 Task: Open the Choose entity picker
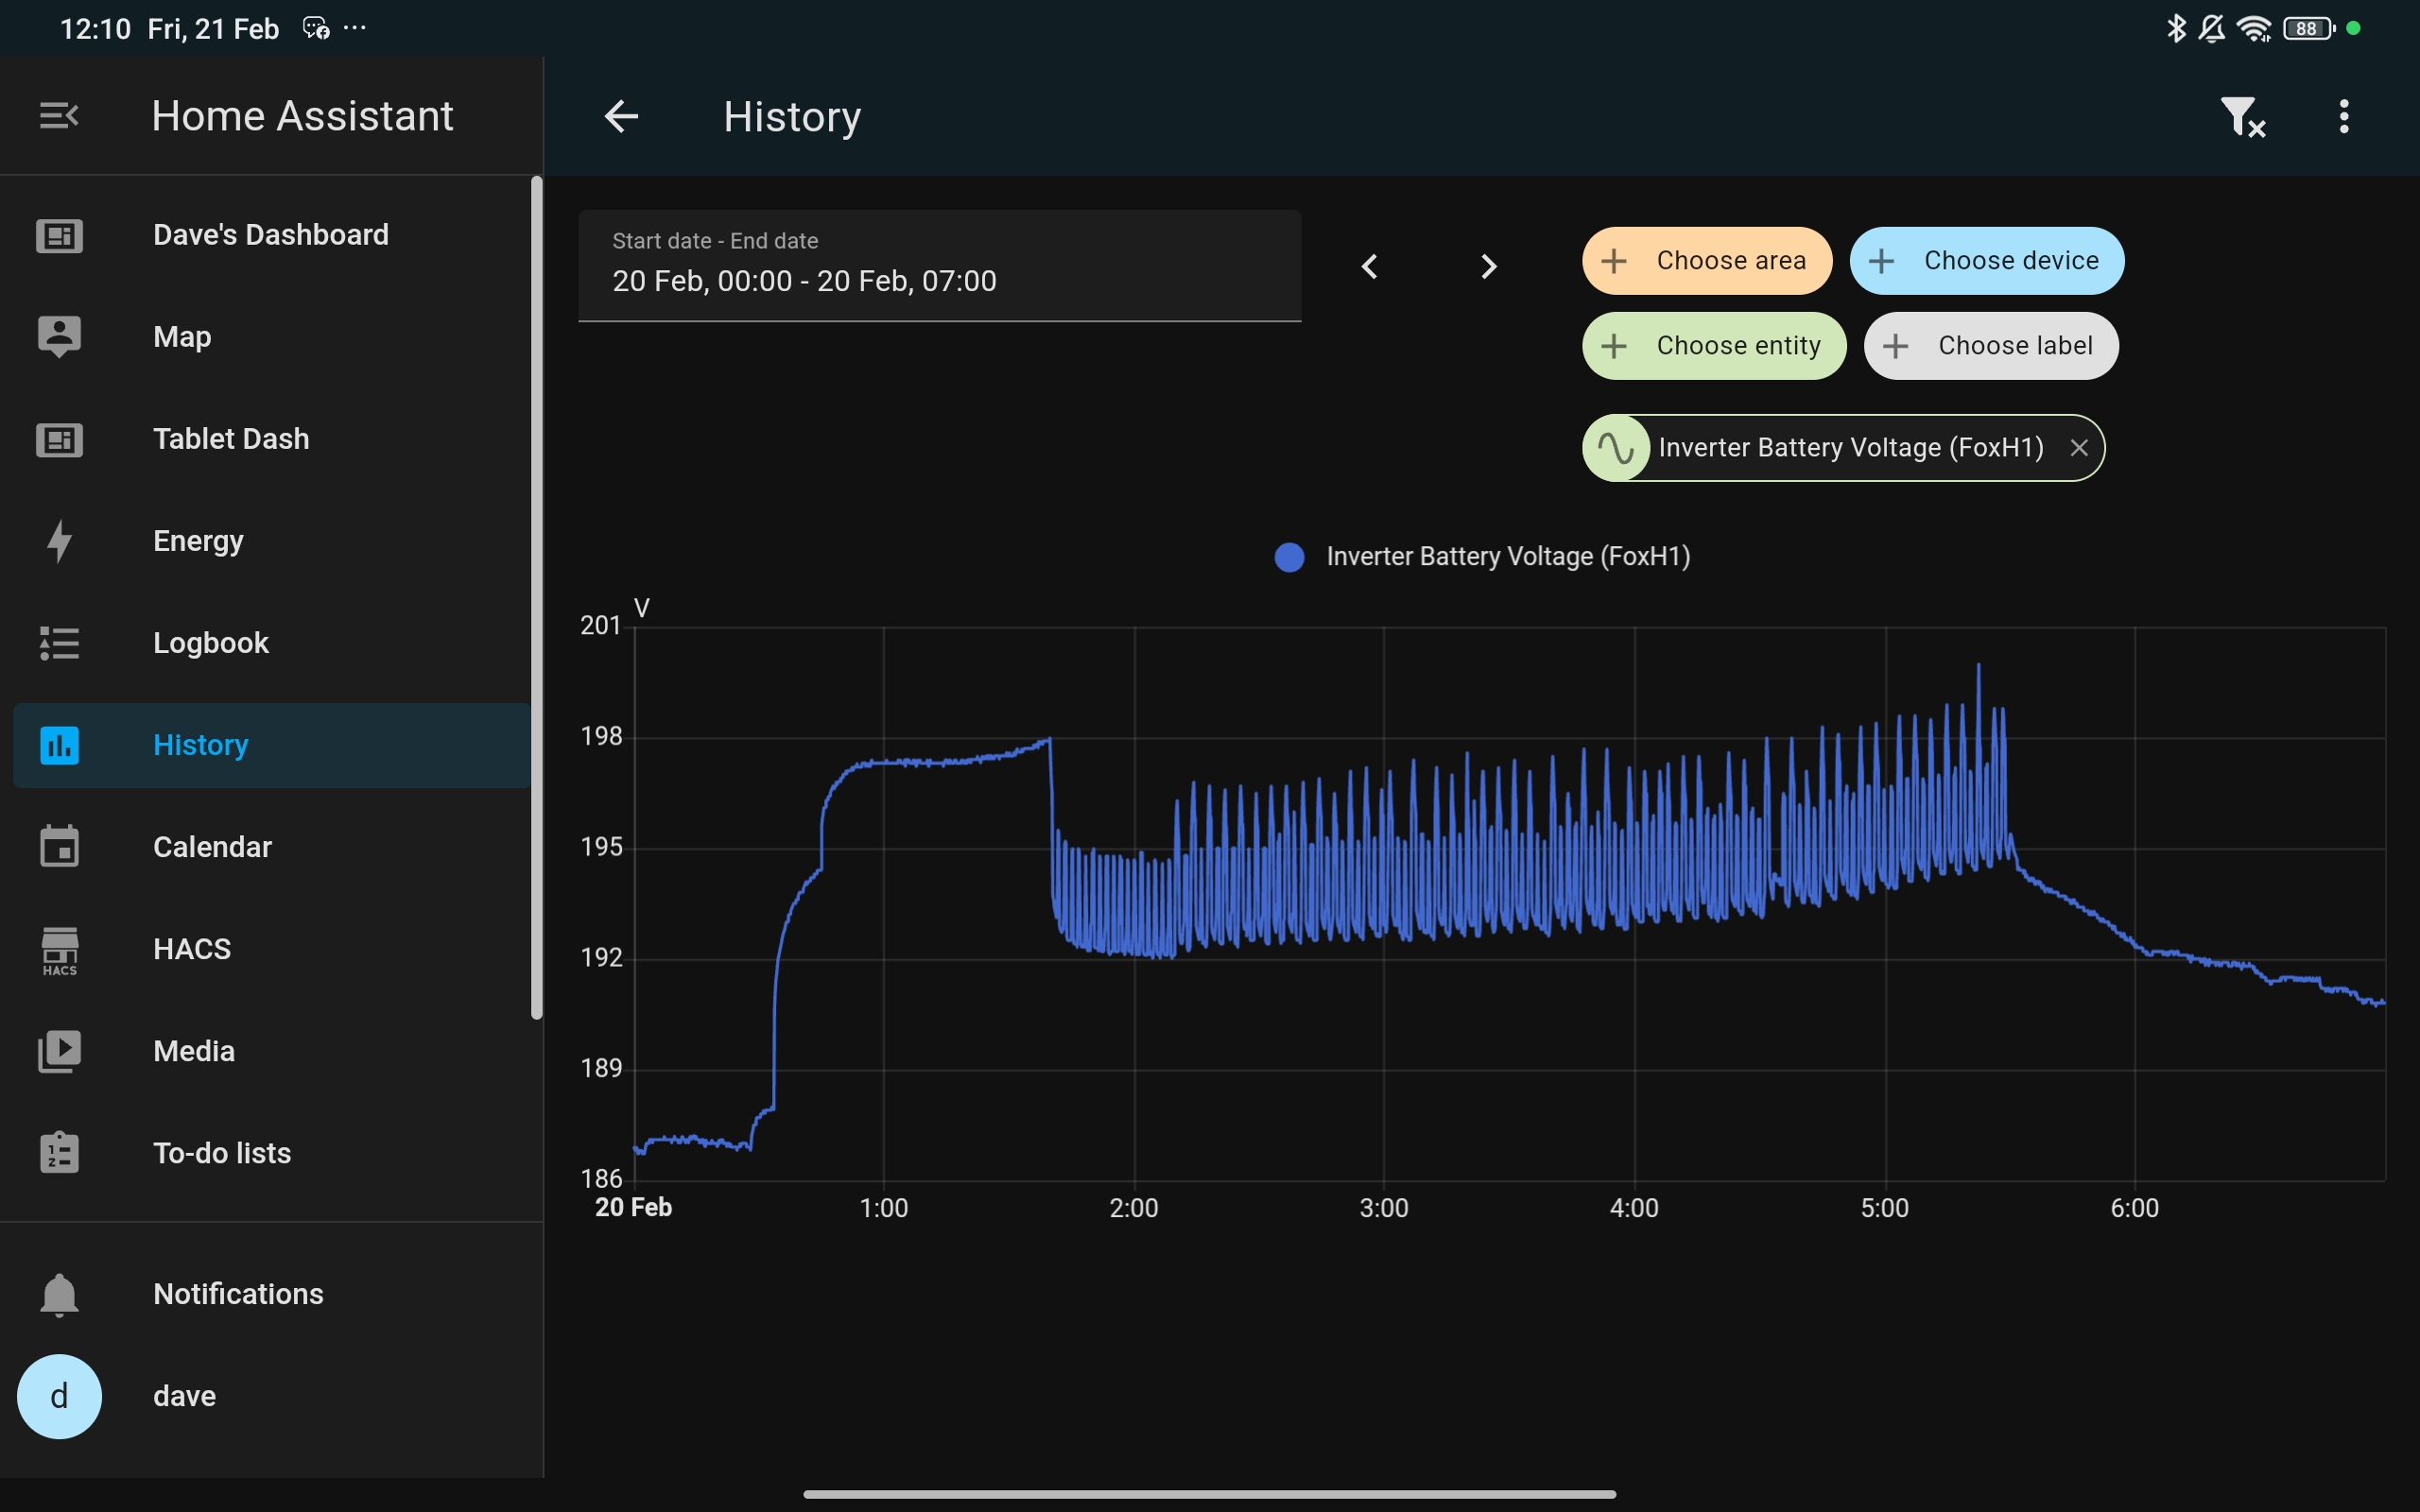(x=1714, y=346)
